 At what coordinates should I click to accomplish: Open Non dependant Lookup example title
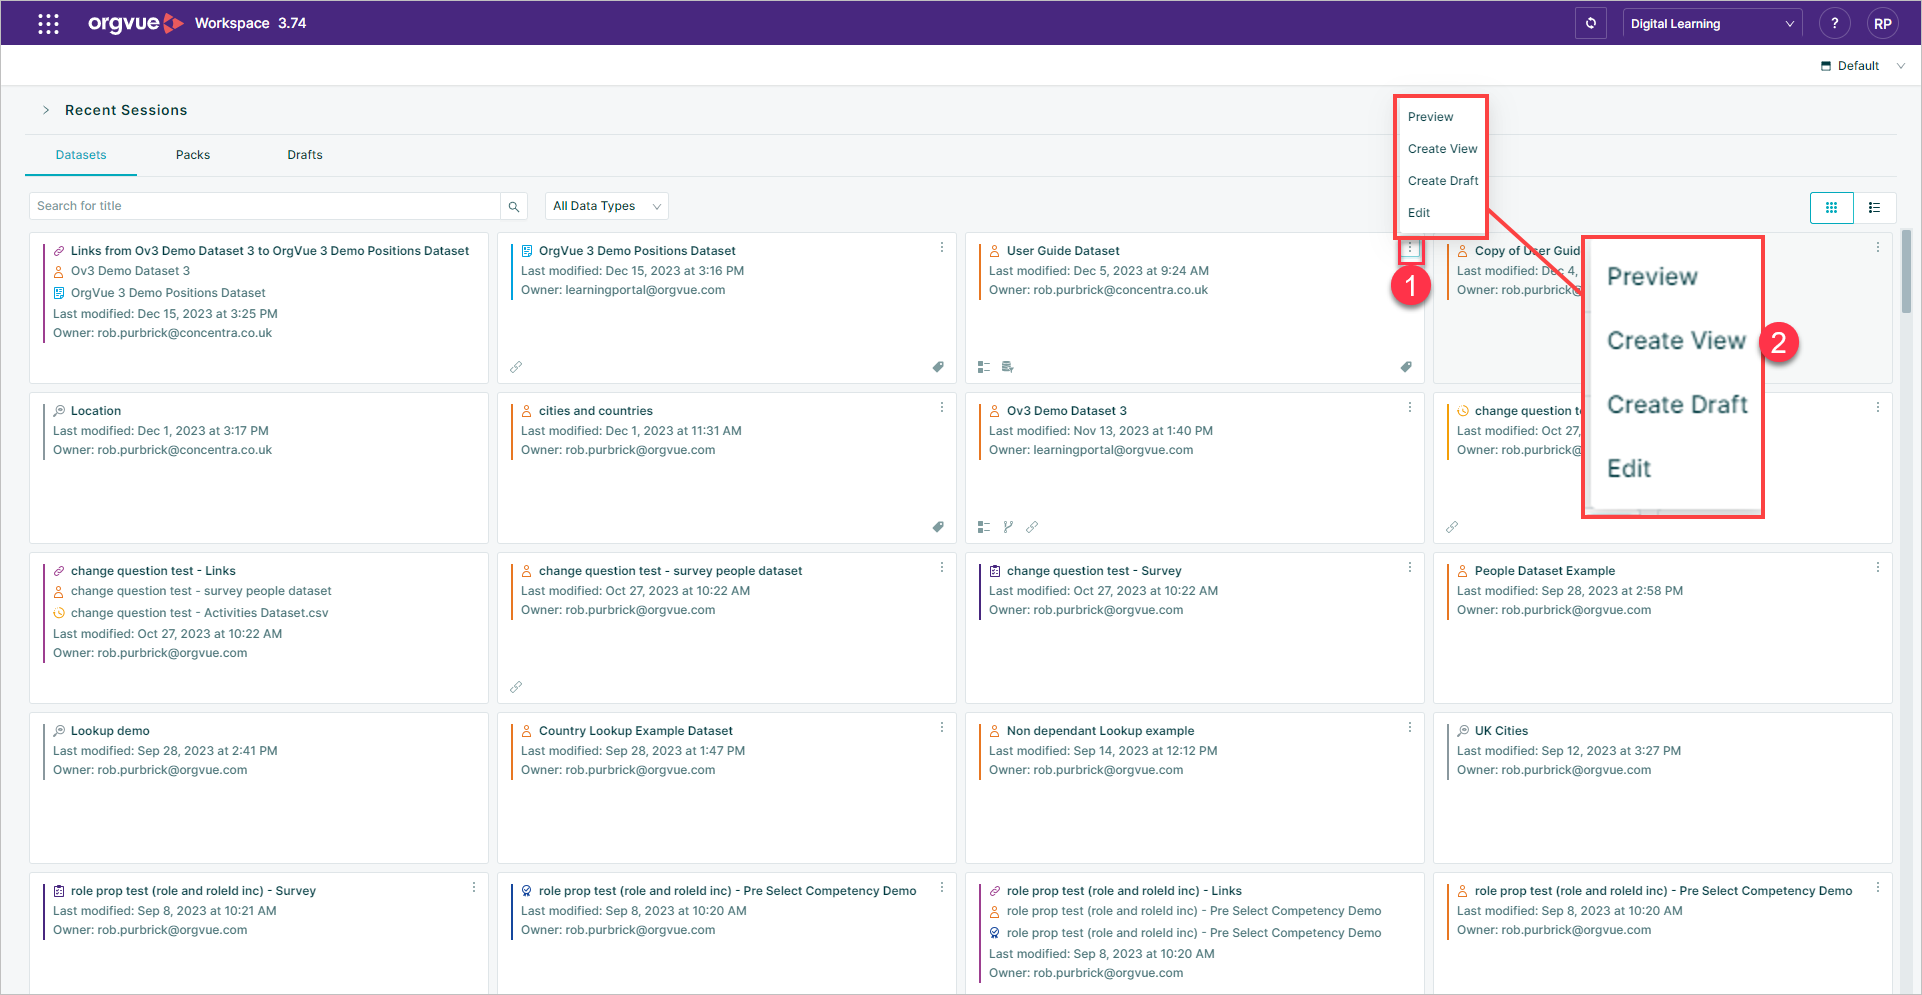[x=1100, y=731]
